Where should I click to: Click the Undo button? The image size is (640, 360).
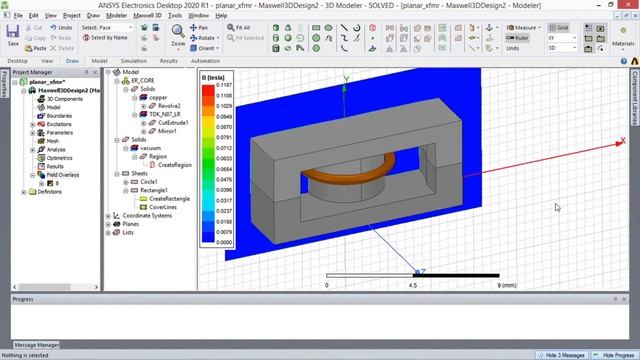61,27
